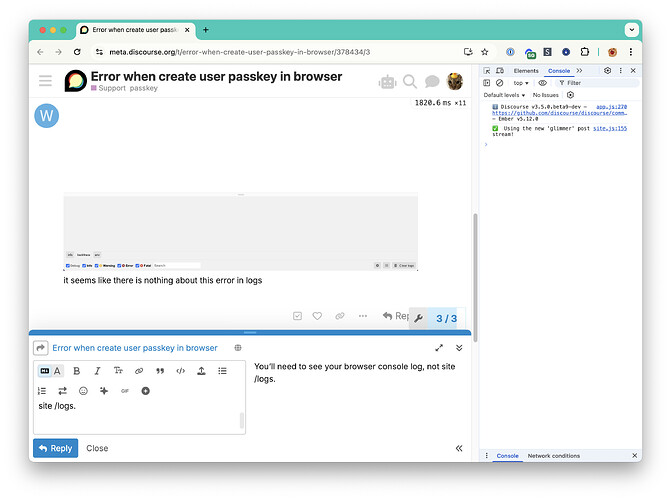Create live expression eye icon
670x500 pixels.
(x=543, y=83)
